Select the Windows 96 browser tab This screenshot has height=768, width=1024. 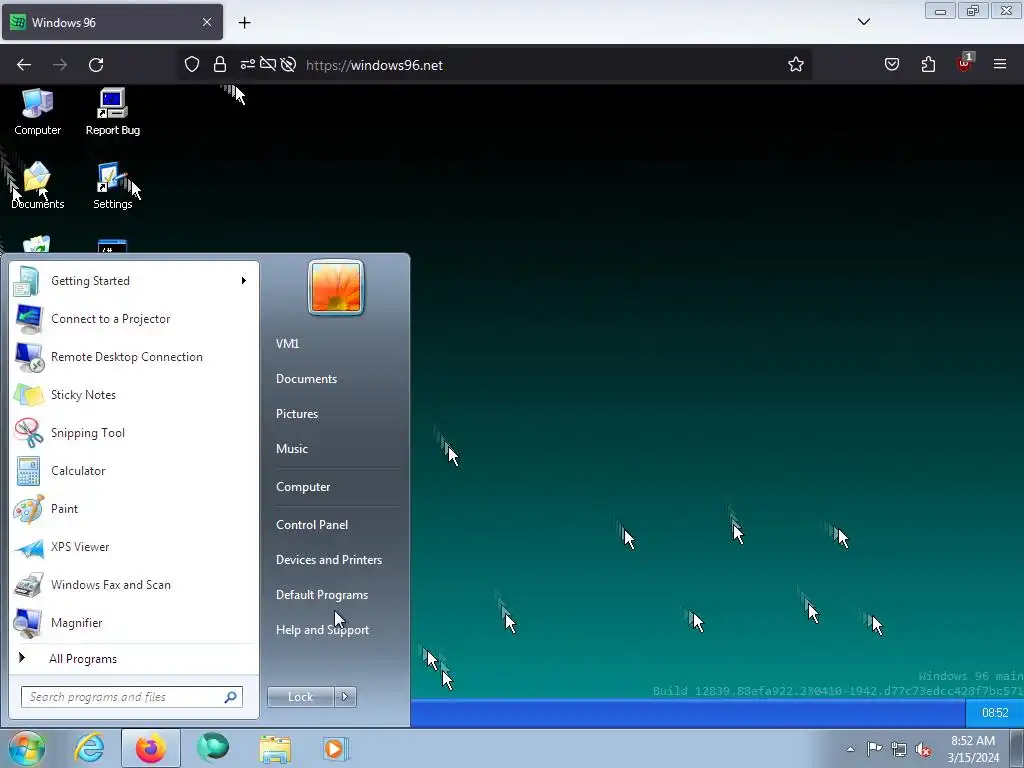click(x=112, y=22)
